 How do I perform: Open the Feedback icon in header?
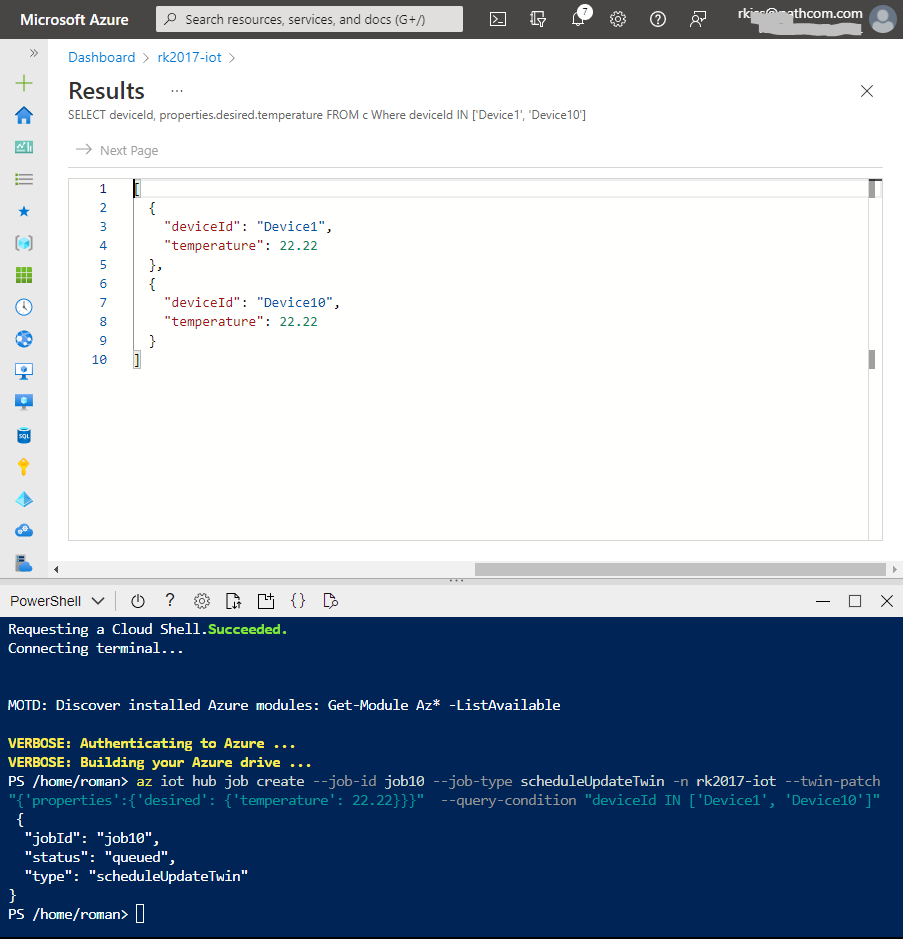click(698, 19)
